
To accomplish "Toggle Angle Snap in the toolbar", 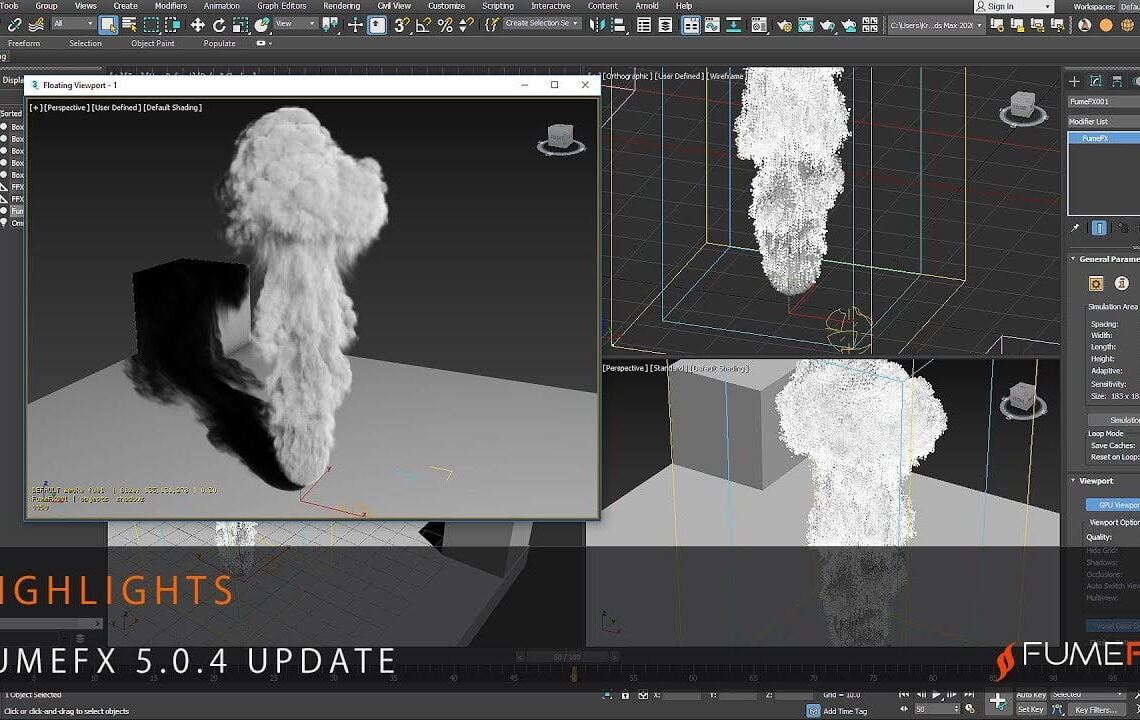I will (x=423, y=25).
